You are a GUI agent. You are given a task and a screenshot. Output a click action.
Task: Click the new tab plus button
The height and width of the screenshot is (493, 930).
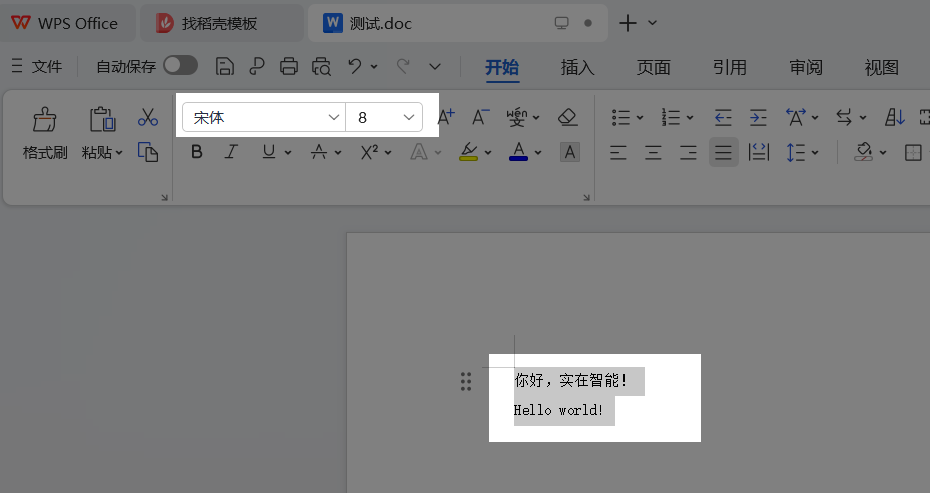[x=627, y=22]
